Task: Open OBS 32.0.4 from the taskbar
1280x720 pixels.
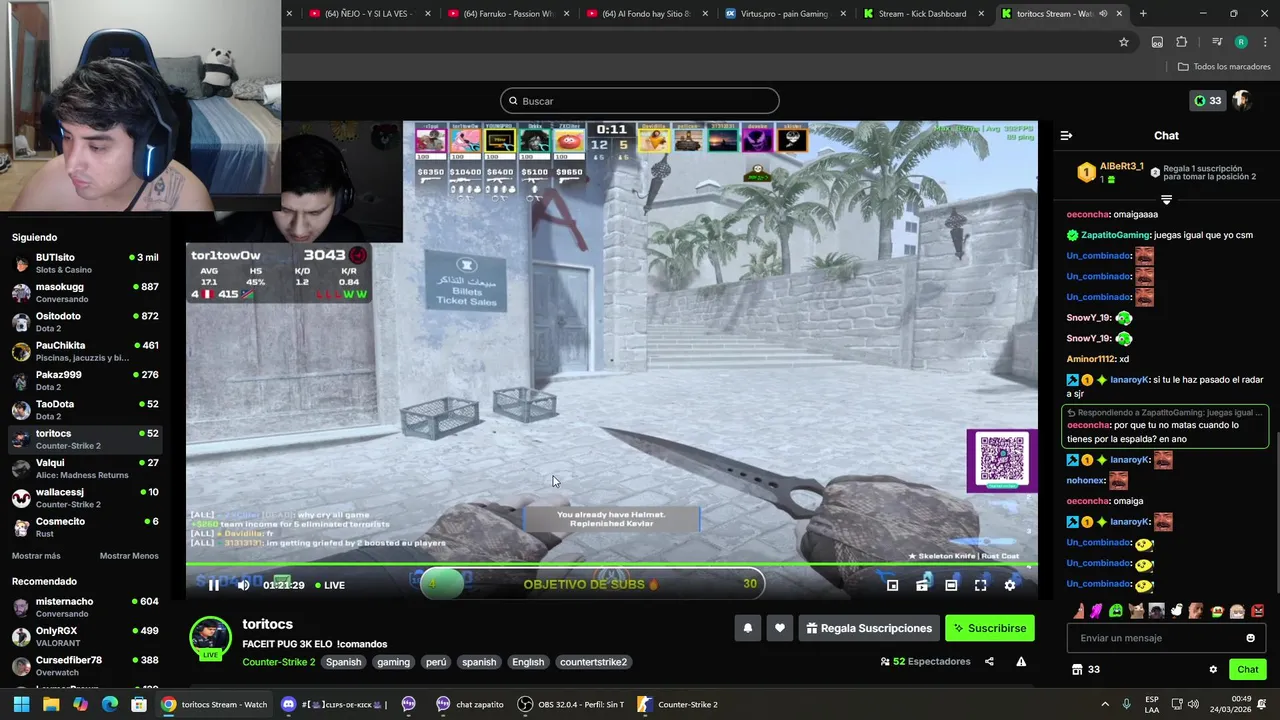Action: click(x=570, y=704)
